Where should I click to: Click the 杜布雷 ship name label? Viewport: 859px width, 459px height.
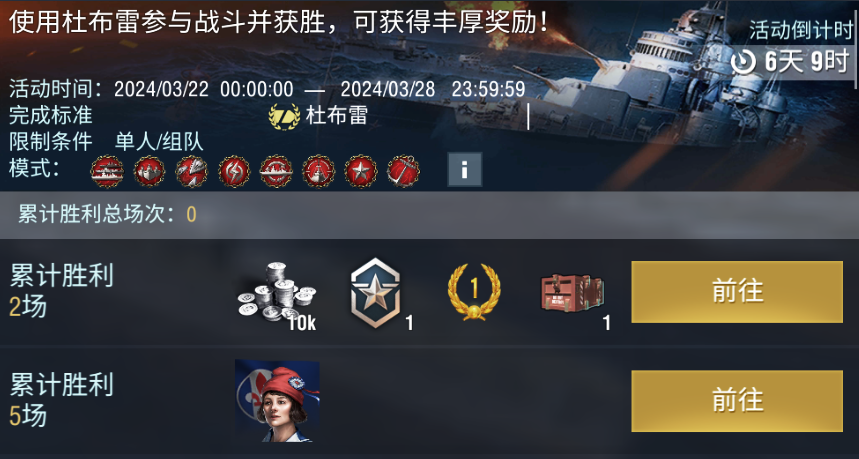[x=336, y=116]
